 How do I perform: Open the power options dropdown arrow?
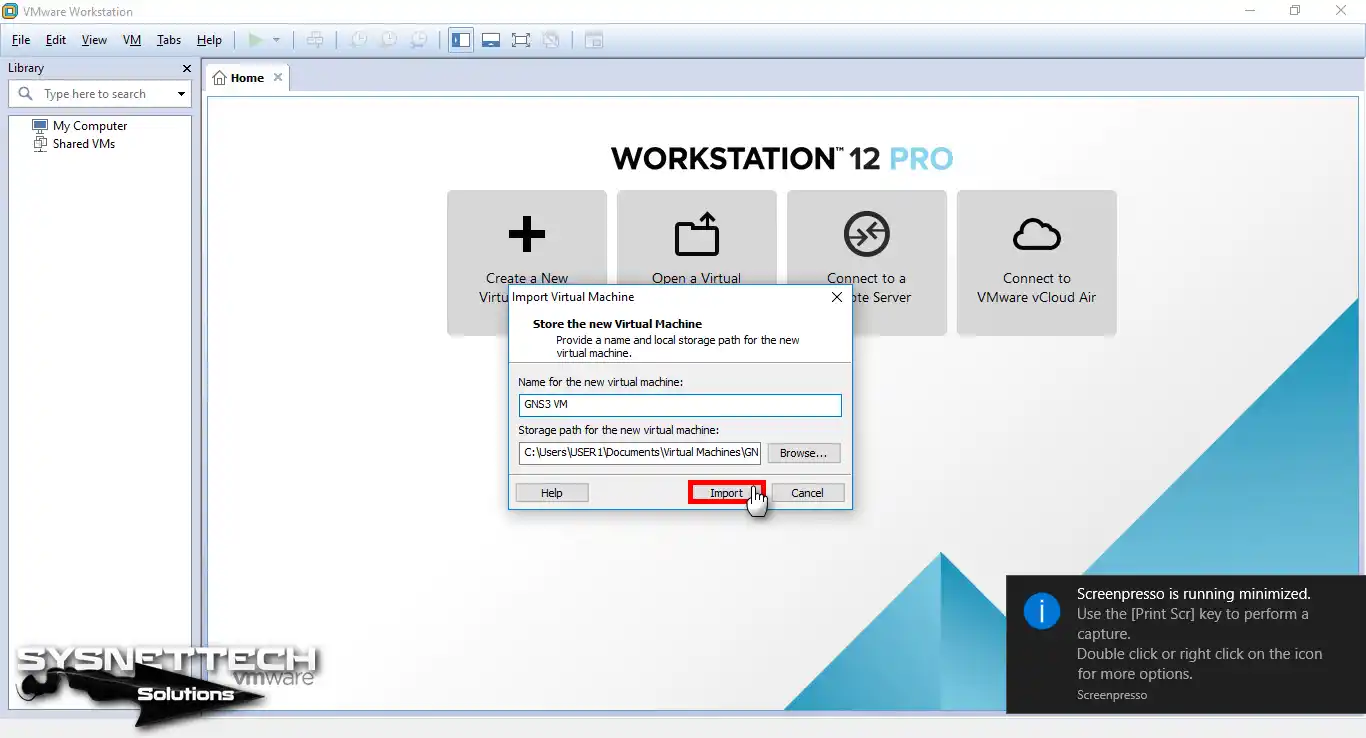pos(277,40)
